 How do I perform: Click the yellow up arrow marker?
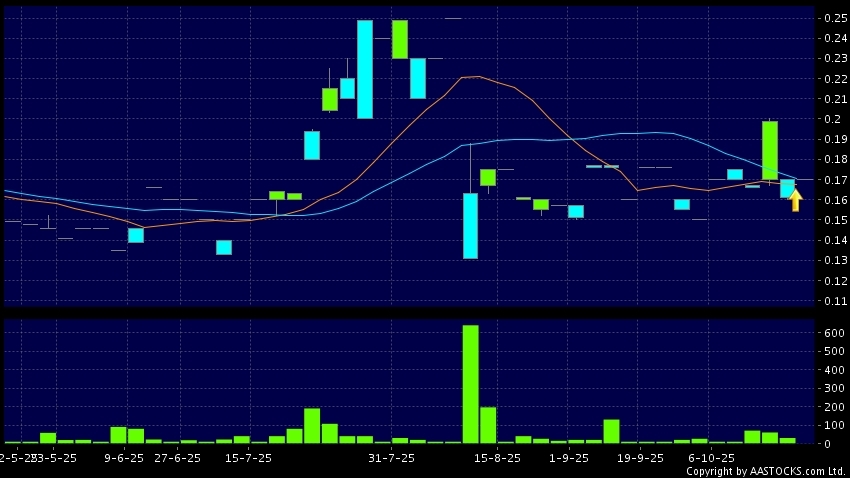click(795, 200)
